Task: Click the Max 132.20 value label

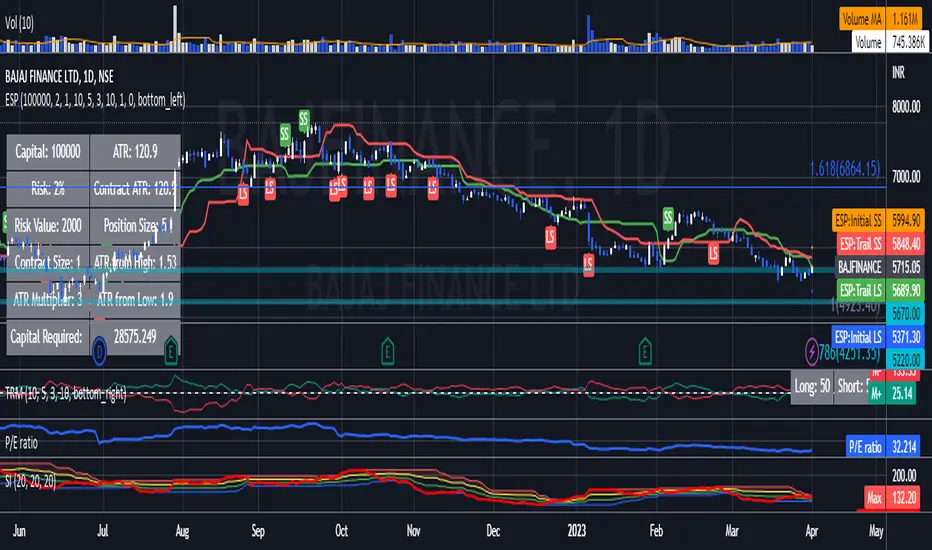Action: [x=892, y=497]
